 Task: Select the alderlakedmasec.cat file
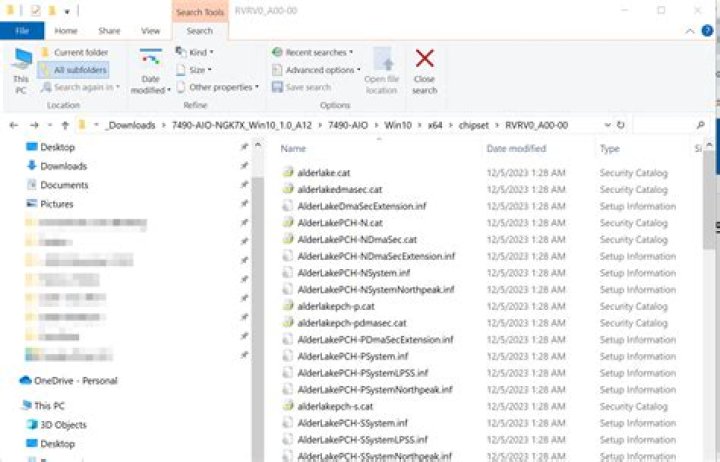(x=339, y=190)
